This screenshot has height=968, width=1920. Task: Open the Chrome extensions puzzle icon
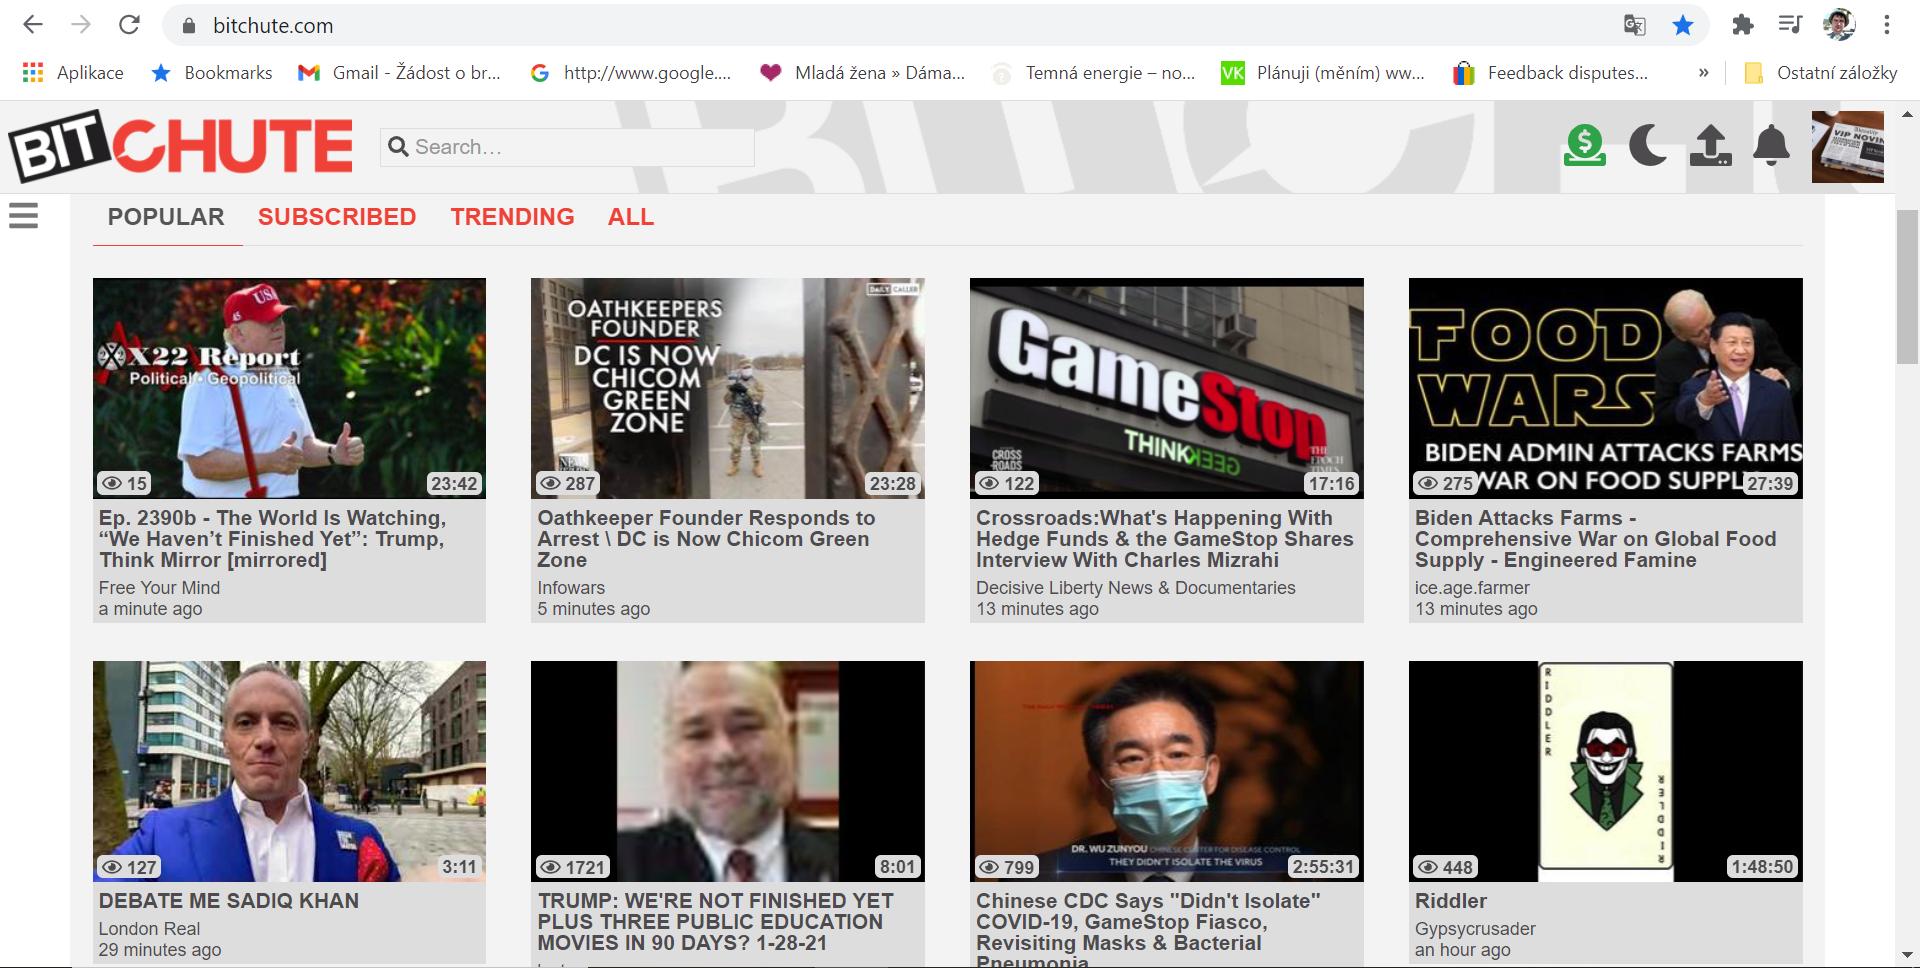click(x=1743, y=25)
